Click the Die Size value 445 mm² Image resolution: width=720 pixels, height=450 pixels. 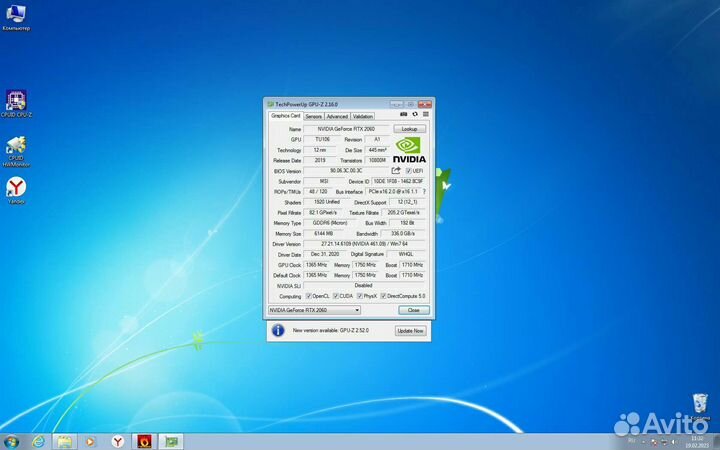pyautogui.click(x=377, y=150)
